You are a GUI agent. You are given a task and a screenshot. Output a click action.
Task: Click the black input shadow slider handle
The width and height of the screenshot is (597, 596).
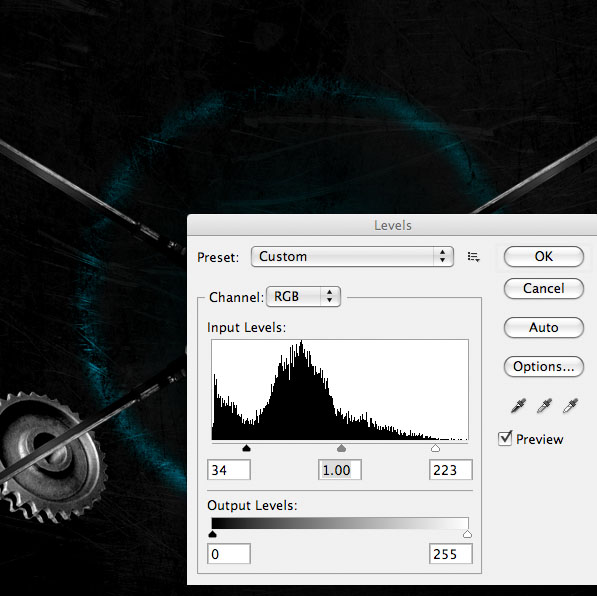[x=246, y=448]
